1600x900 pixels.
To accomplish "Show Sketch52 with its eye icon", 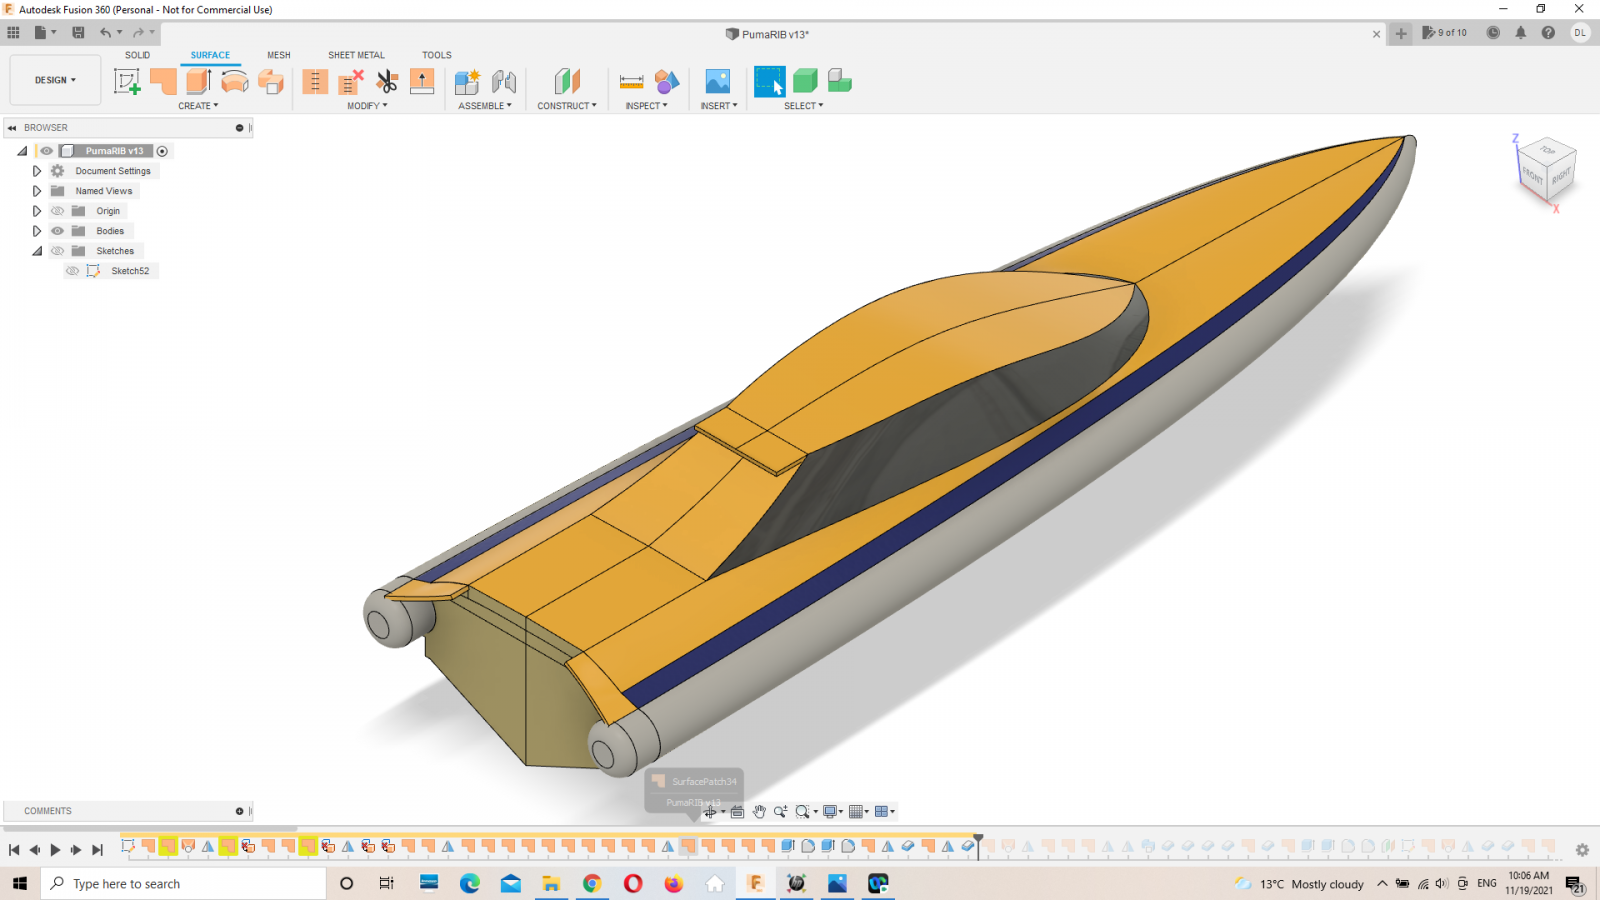I will coord(72,271).
